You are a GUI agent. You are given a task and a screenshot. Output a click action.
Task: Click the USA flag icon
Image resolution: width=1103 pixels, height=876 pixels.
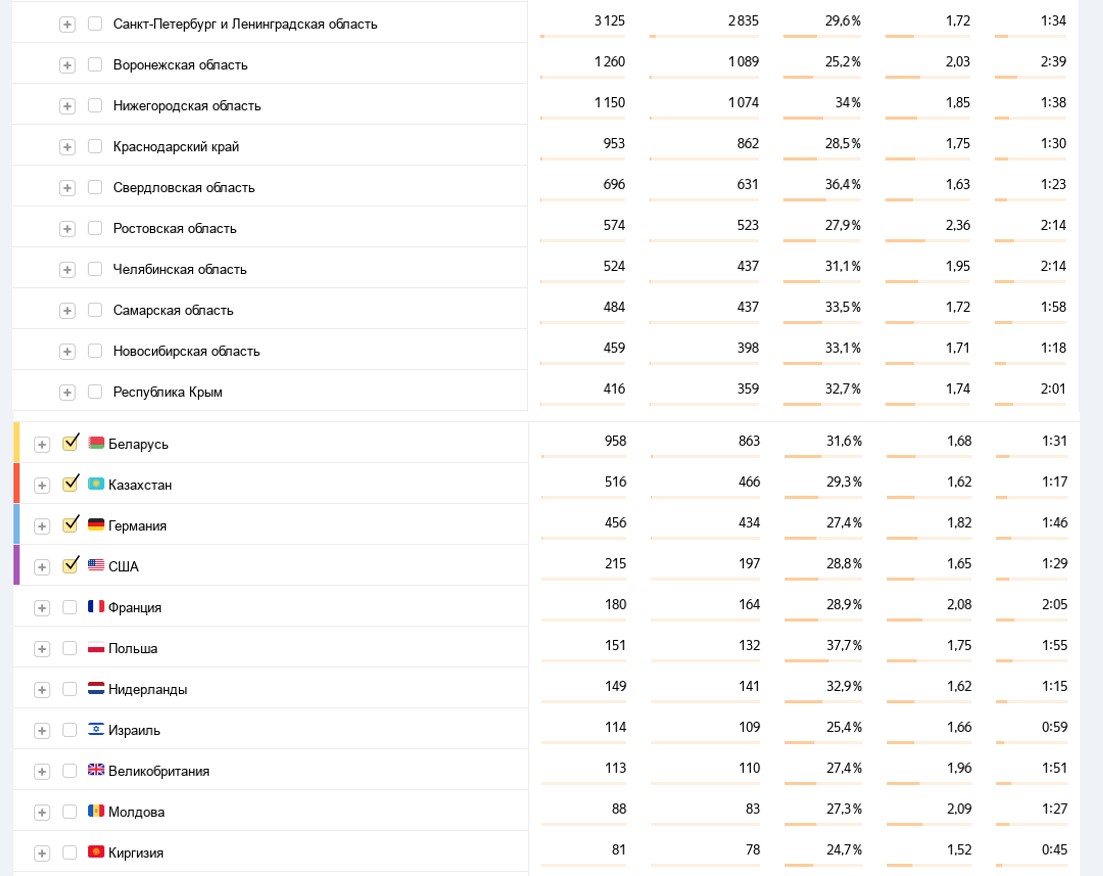[x=96, y=566]
